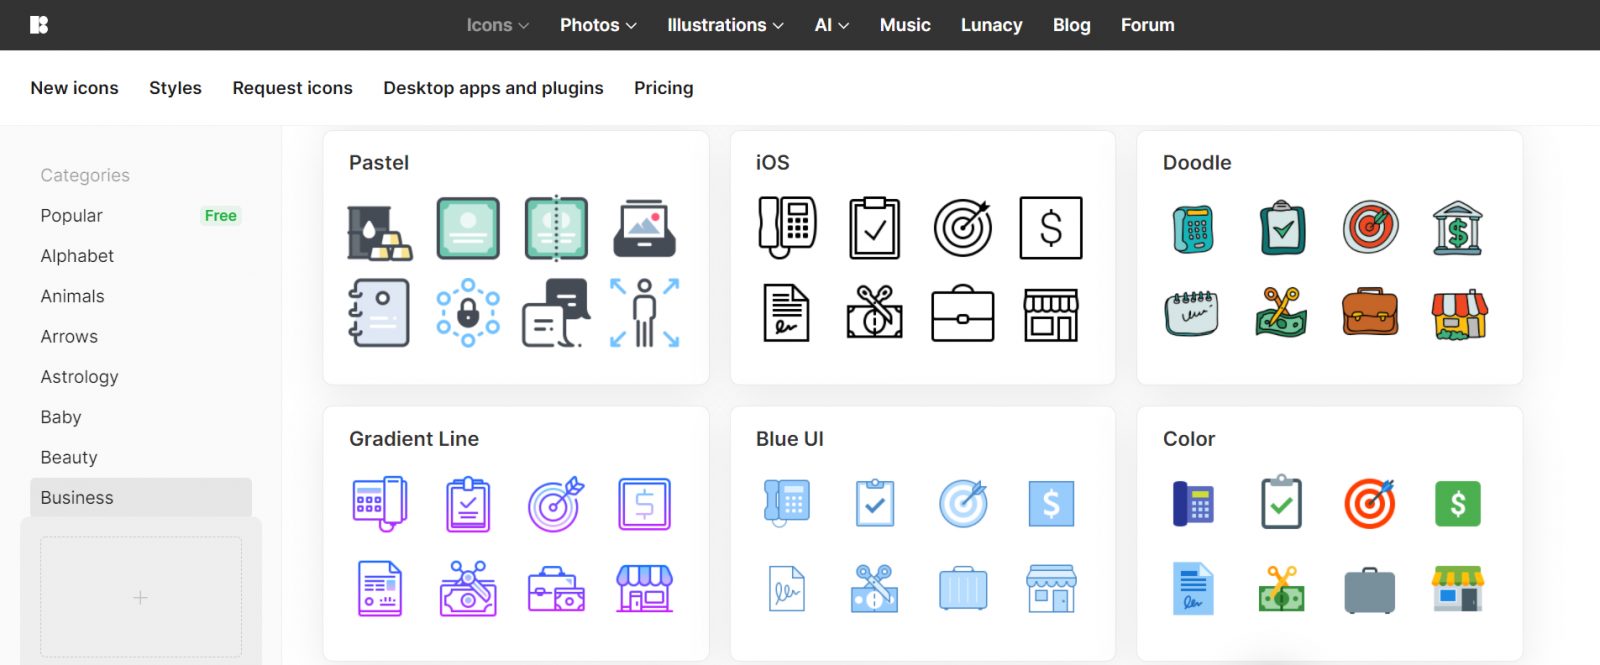Select the Business category

140,497
